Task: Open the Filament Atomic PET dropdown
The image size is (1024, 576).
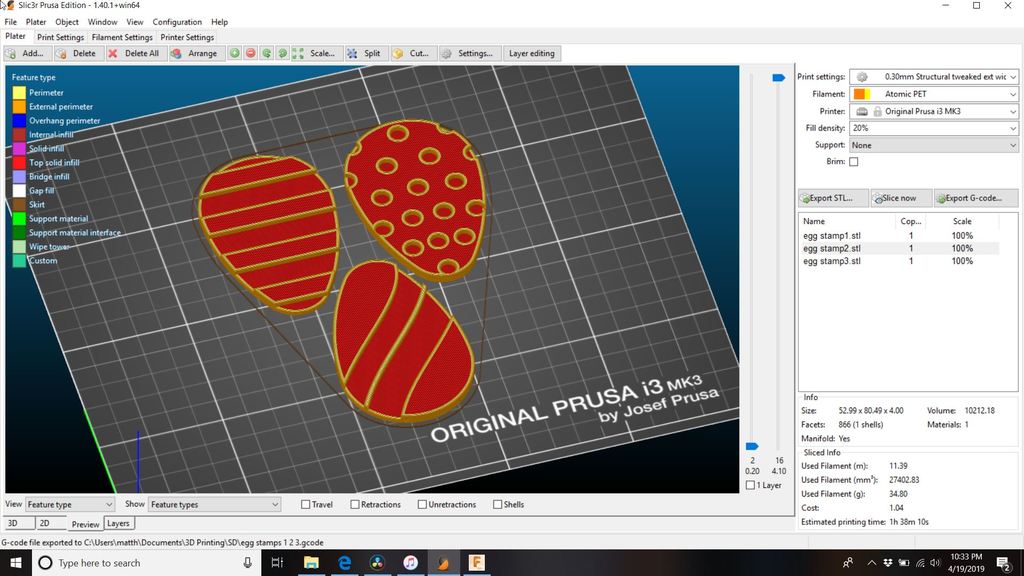Action: (x=933, y=94)
